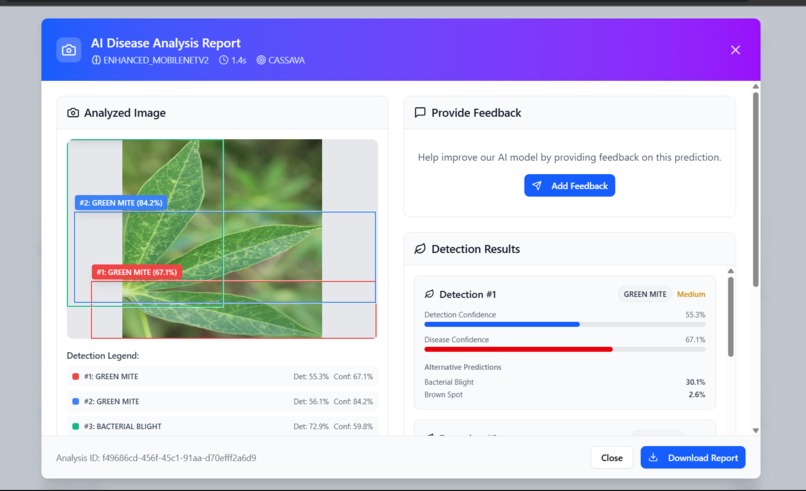Click Conf: 84.2% in legend row #2

[353, 401]
